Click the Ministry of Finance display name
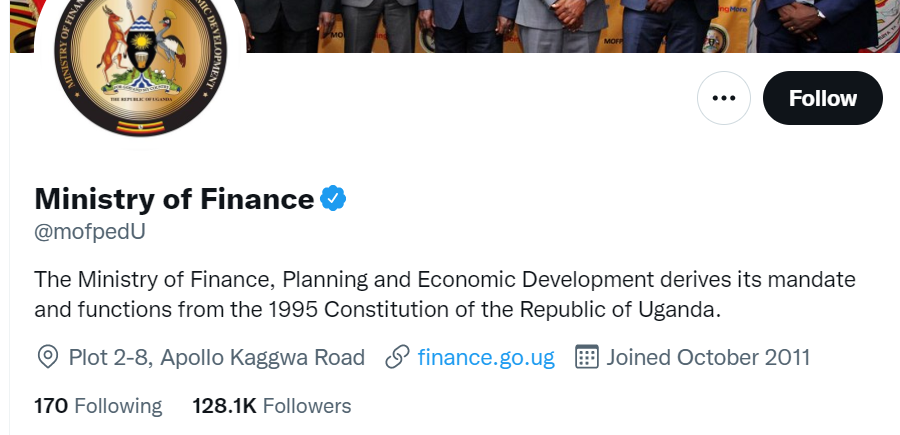The image size is (900, 435). (174, 199)
